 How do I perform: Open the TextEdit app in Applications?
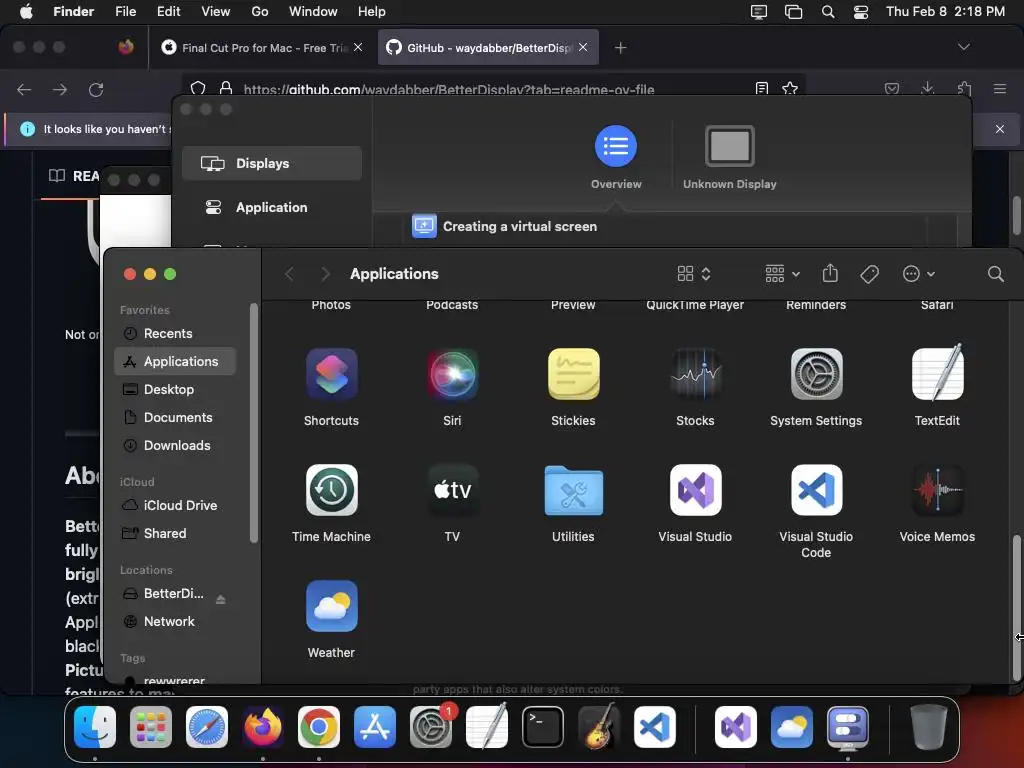pos(937,373)
